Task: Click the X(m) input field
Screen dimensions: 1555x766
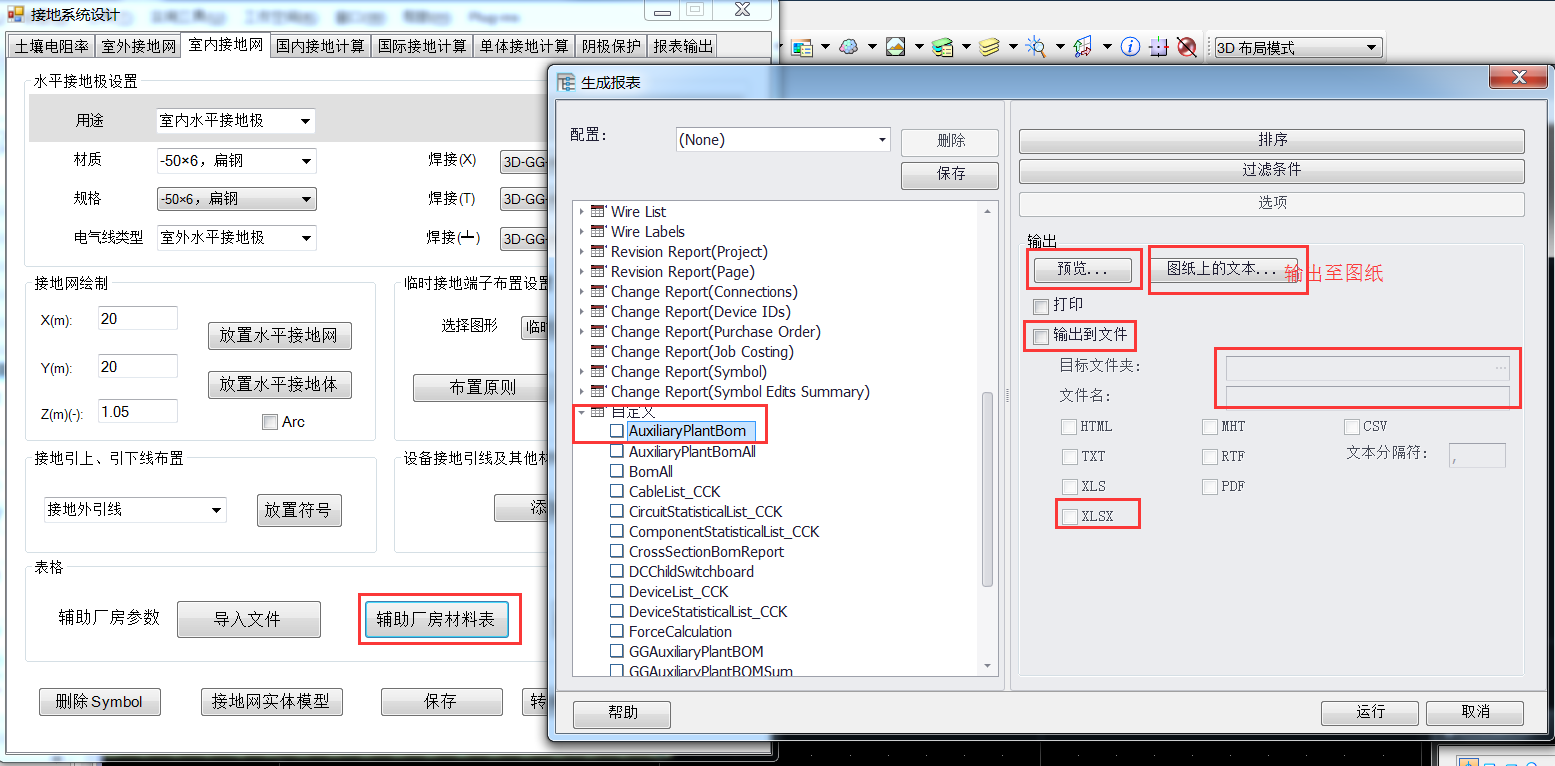Action: 138,319
